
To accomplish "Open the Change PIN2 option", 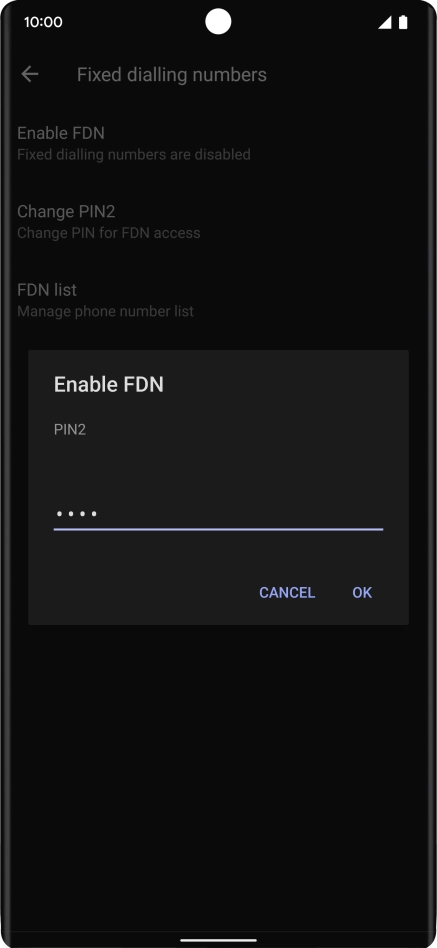I will (x=218, y=221).
